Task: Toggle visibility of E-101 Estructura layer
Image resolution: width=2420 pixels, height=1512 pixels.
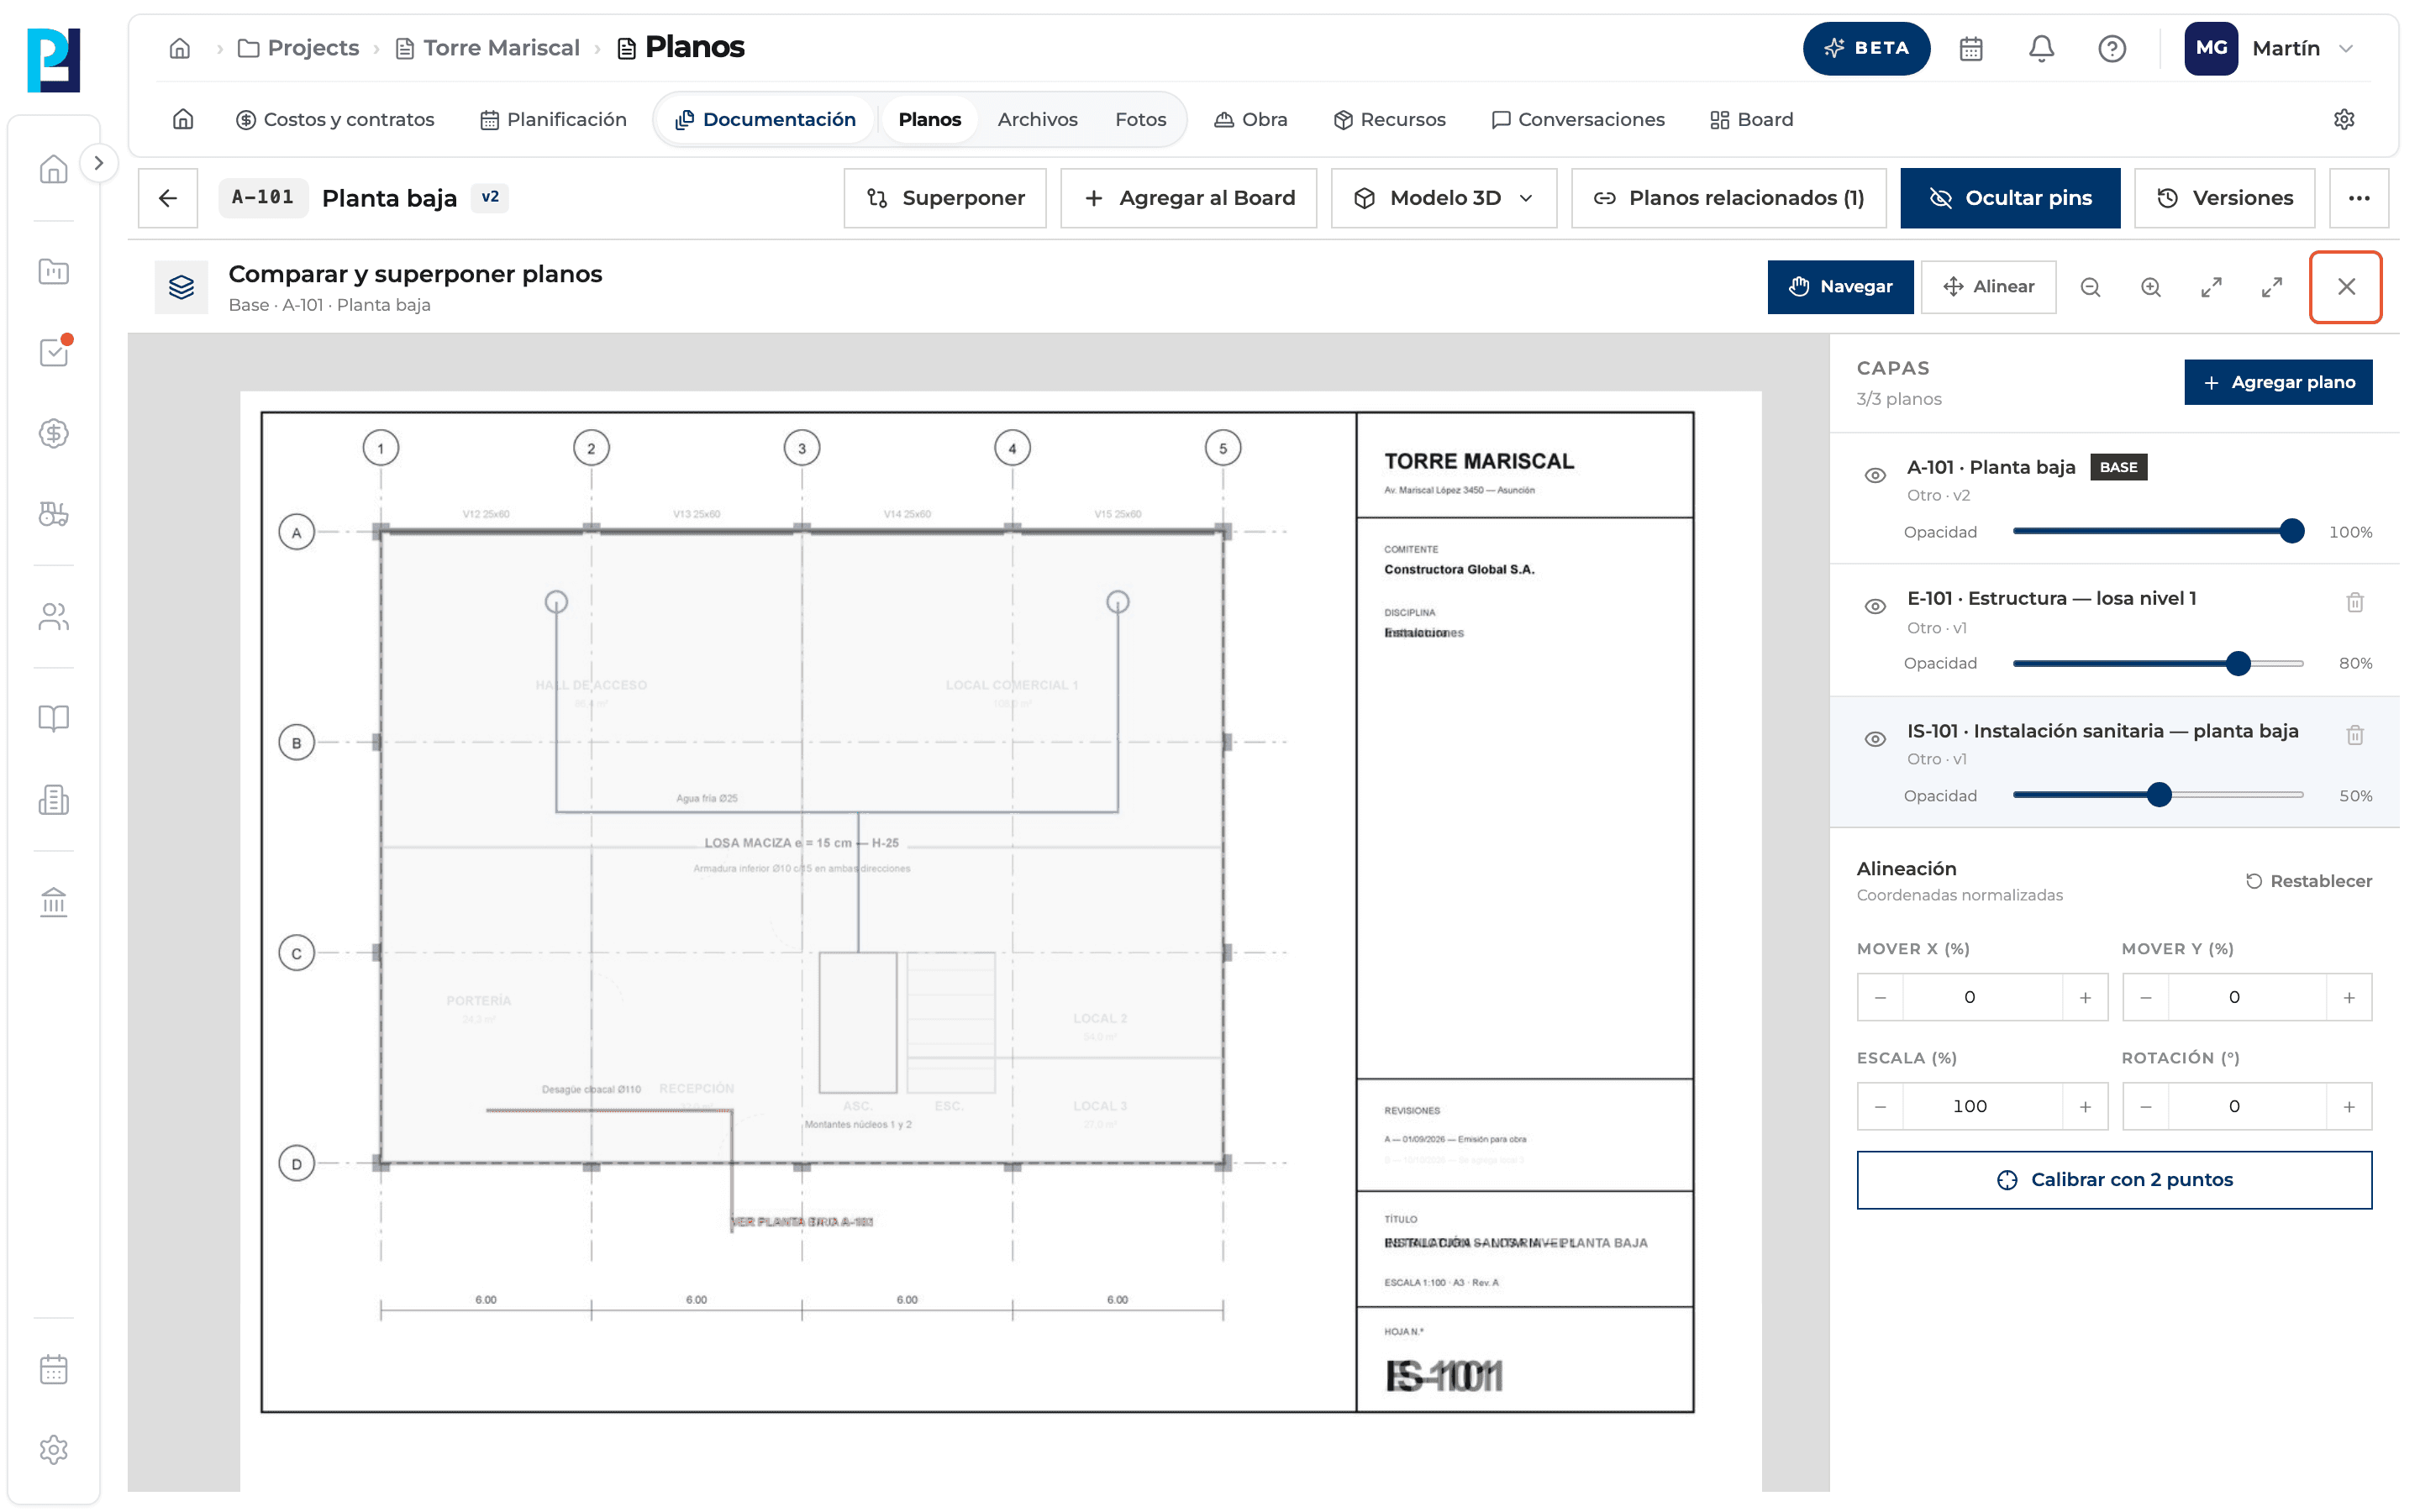Action: coord(1875,607)
